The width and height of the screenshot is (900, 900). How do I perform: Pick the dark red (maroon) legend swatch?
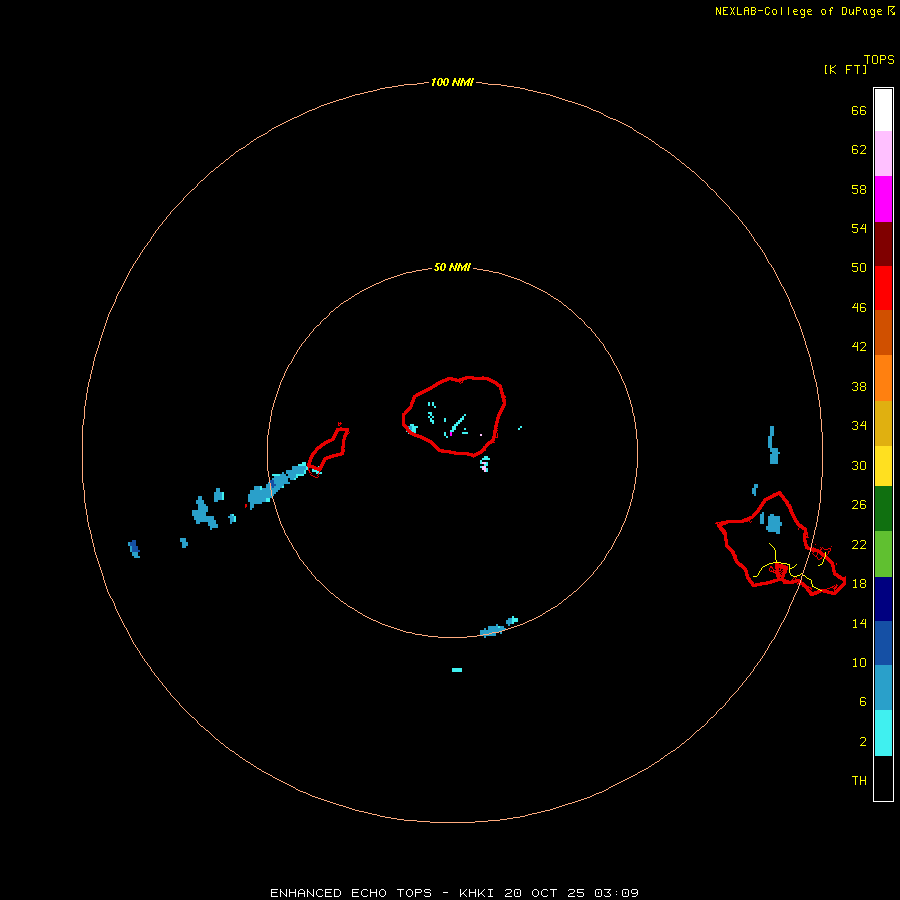tap(883, 244)
